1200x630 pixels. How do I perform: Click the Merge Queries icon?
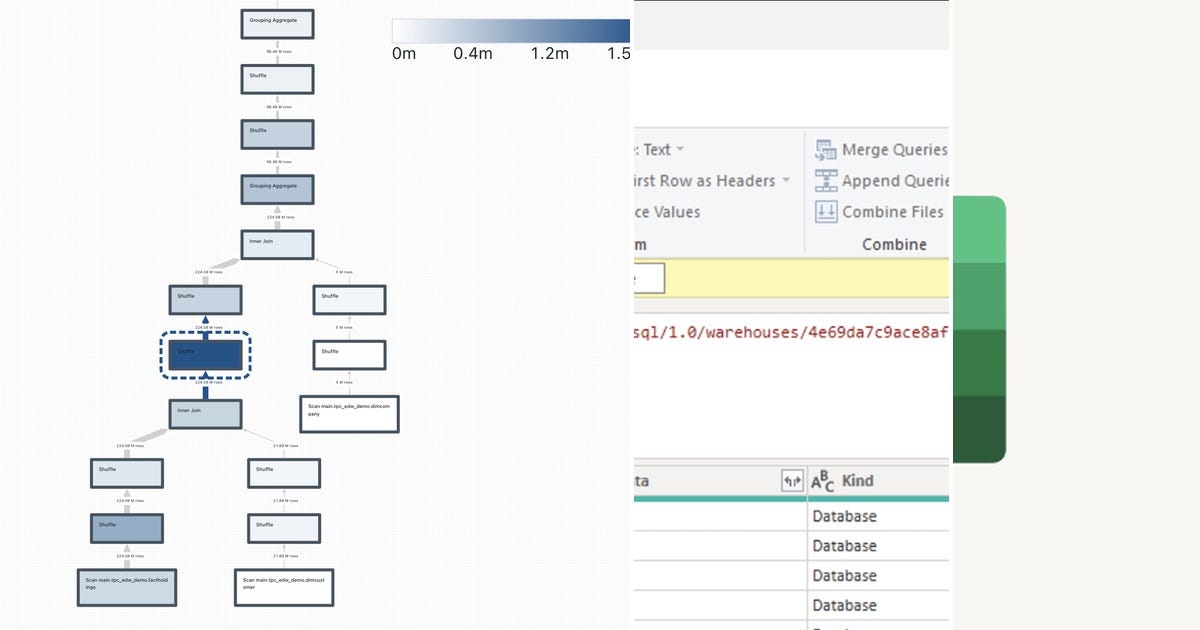[x=827, y=149]
